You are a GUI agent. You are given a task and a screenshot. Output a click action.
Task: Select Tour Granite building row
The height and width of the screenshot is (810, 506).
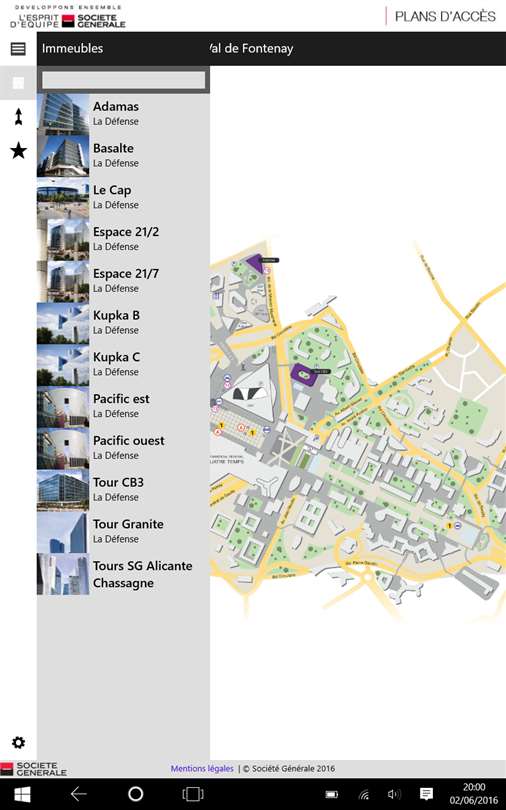(123, 533)
